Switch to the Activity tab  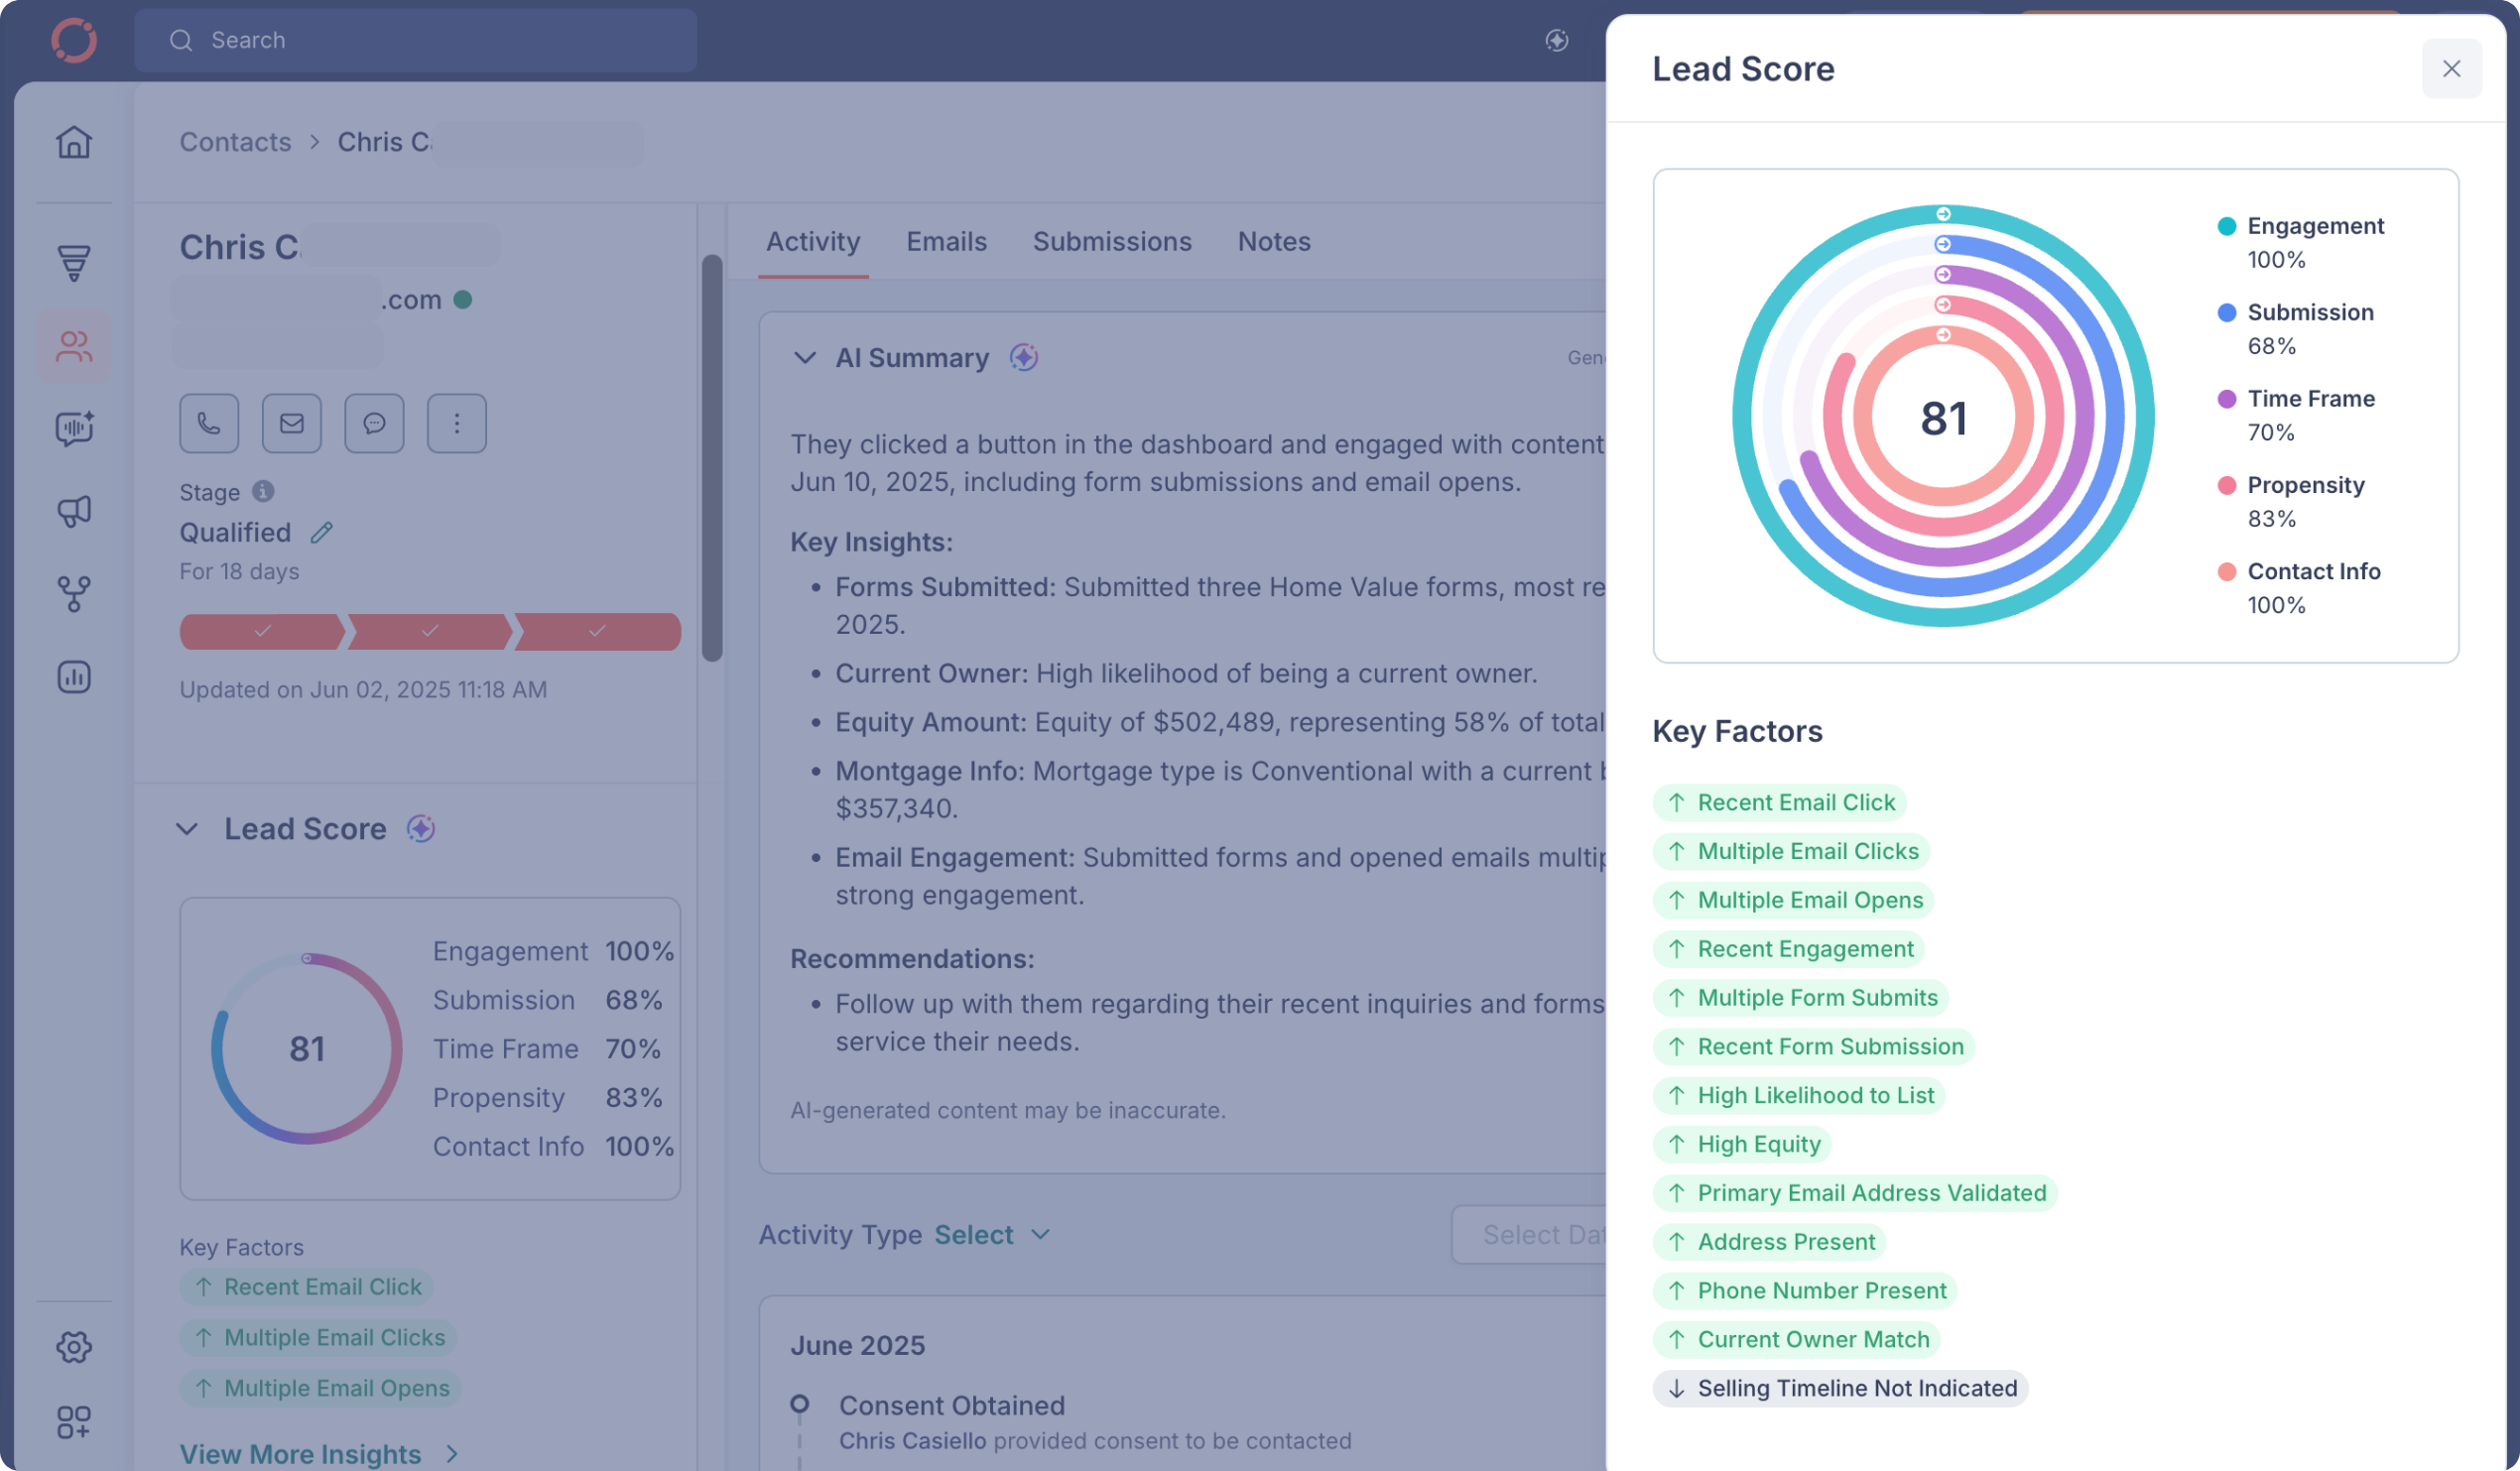(813, 241)
